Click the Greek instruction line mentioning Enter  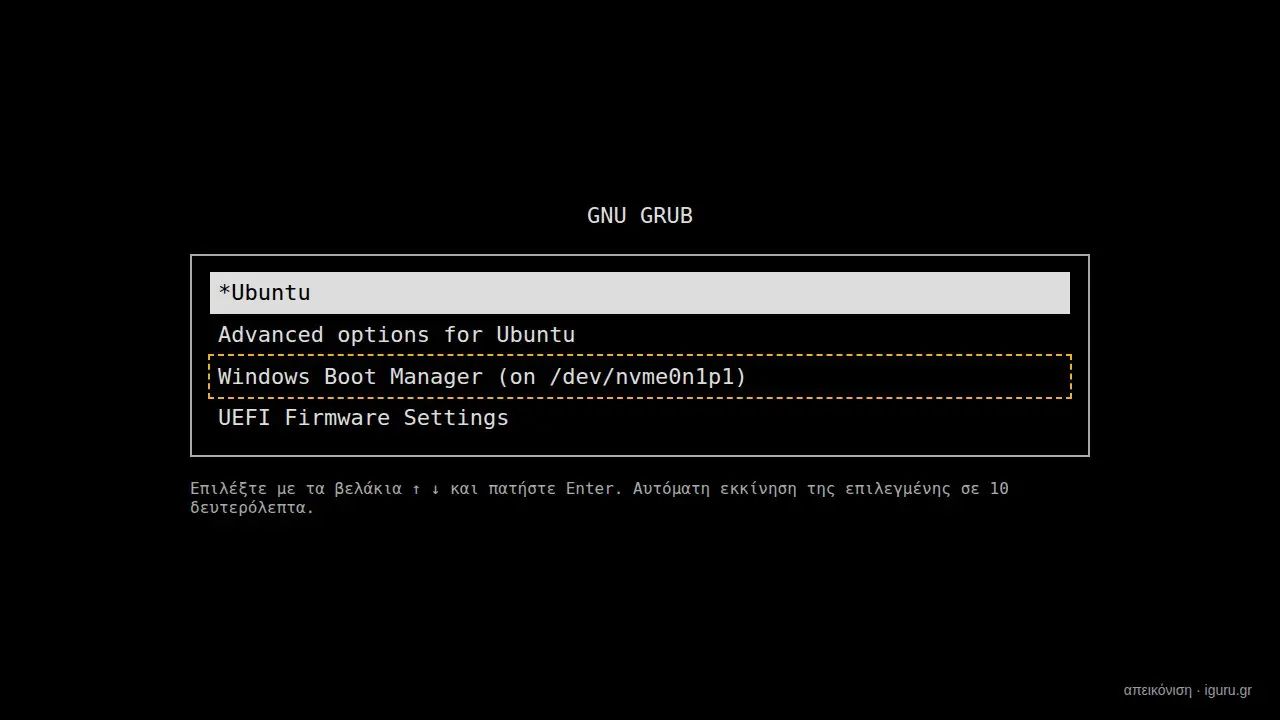click(x=599, y=489)
